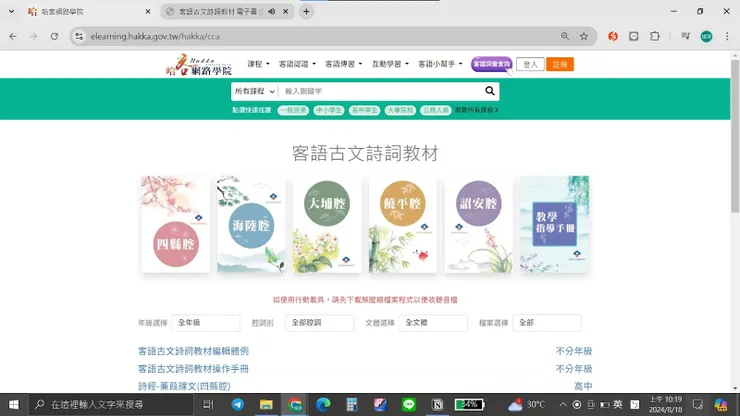This screenshot has height=416, width=740.
Task: Open the Calculator from the taskbar
Action: tap(352, 405)
